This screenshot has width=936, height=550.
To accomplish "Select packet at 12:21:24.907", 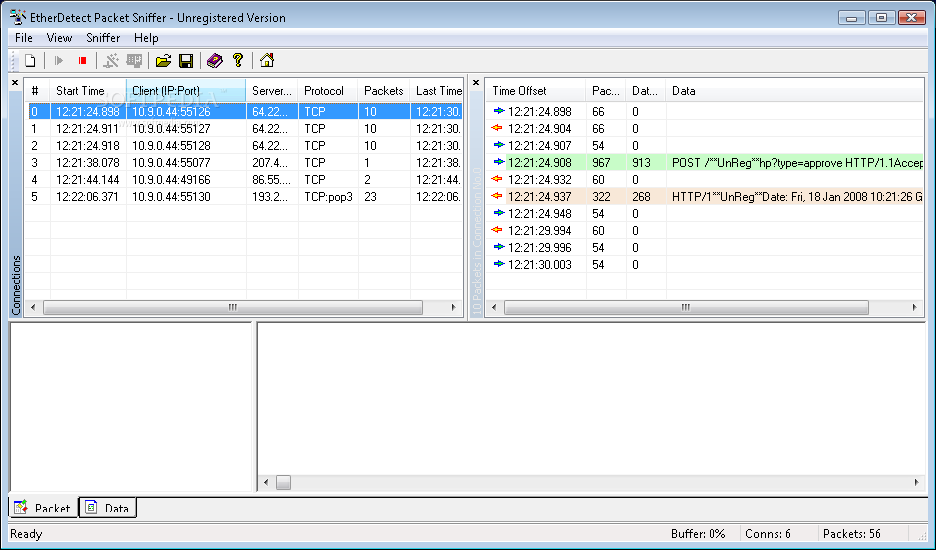I will pyautogui.click(x=705, y=146).
